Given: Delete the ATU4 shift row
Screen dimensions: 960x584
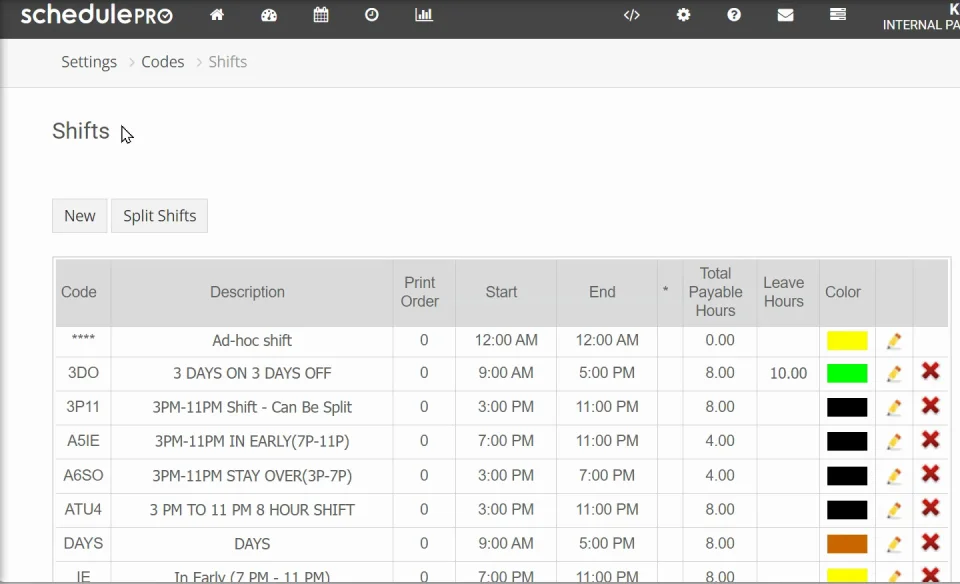Looking at the screenshot, I should pyautogui.click(x=930, y=508).
